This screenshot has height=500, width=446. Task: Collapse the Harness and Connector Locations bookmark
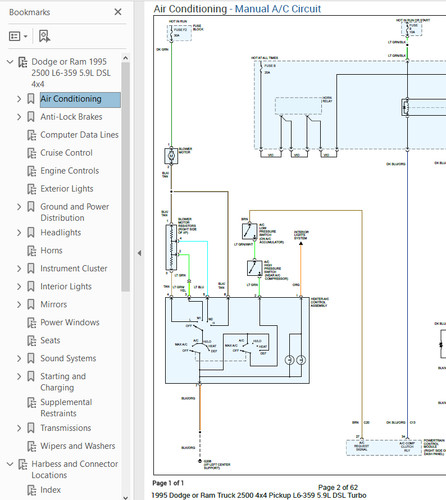point(10,464)
